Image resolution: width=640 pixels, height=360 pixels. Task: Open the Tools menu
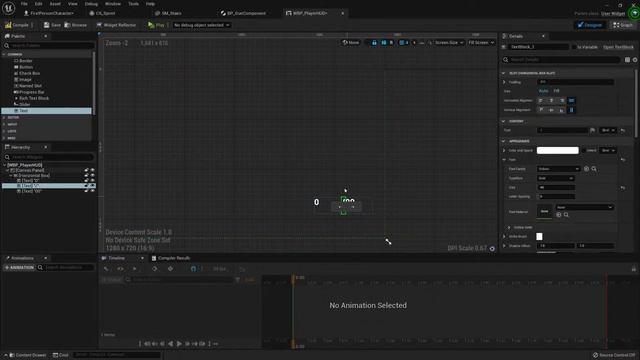[x=133, y=4]
